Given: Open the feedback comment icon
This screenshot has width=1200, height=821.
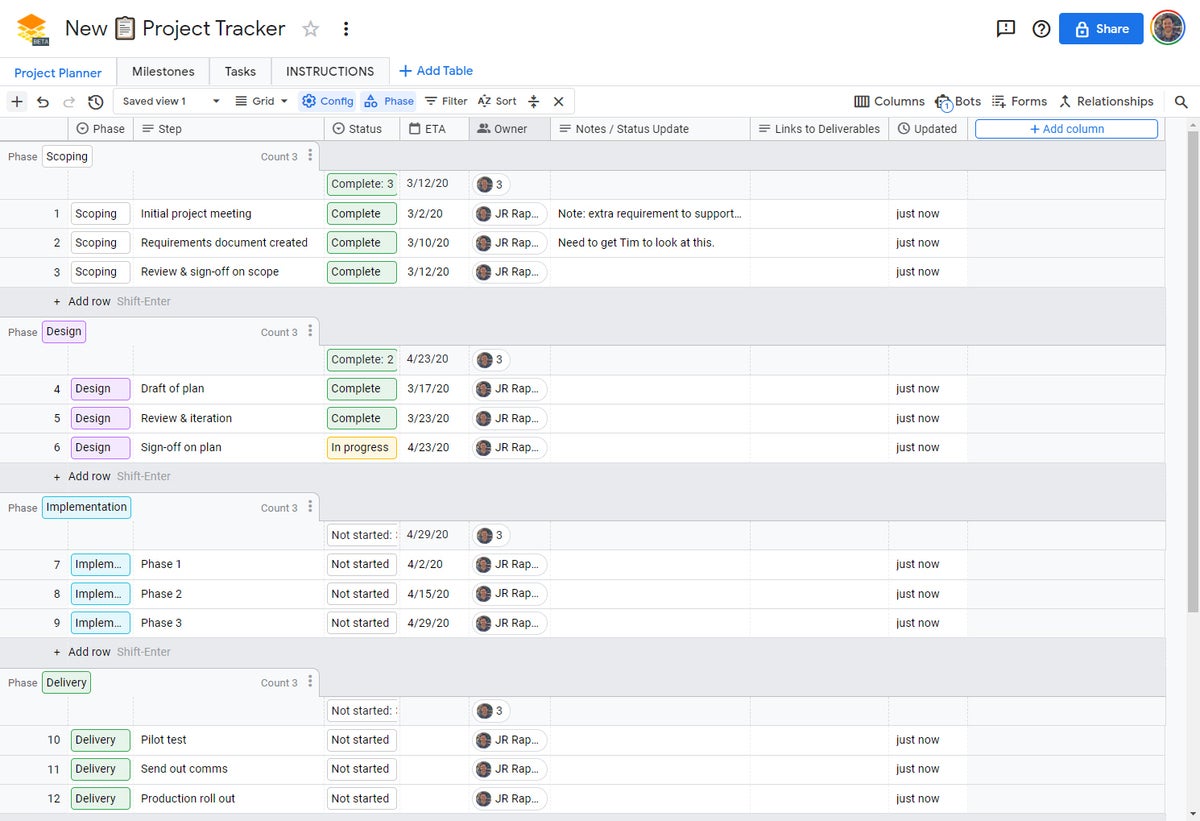Looking at the screenshot, I should pyautogui.click(x=1006, y=29).
